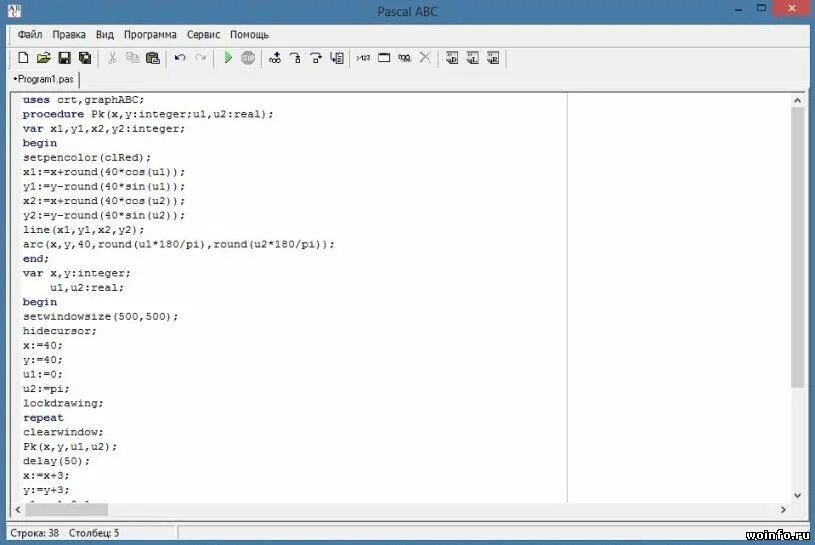Viewport: 815px width, 545px height.
Task: Copy selection using the copy icon
Action: point(133,58)
